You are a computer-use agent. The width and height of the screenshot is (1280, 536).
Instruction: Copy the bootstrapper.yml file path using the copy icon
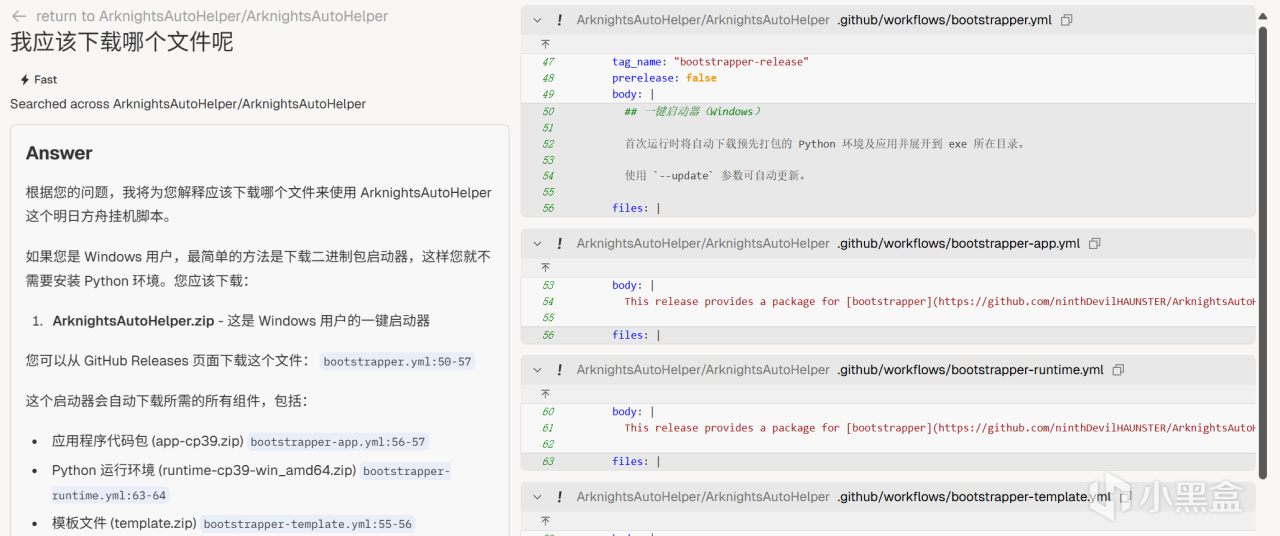tap(1067, 20)
